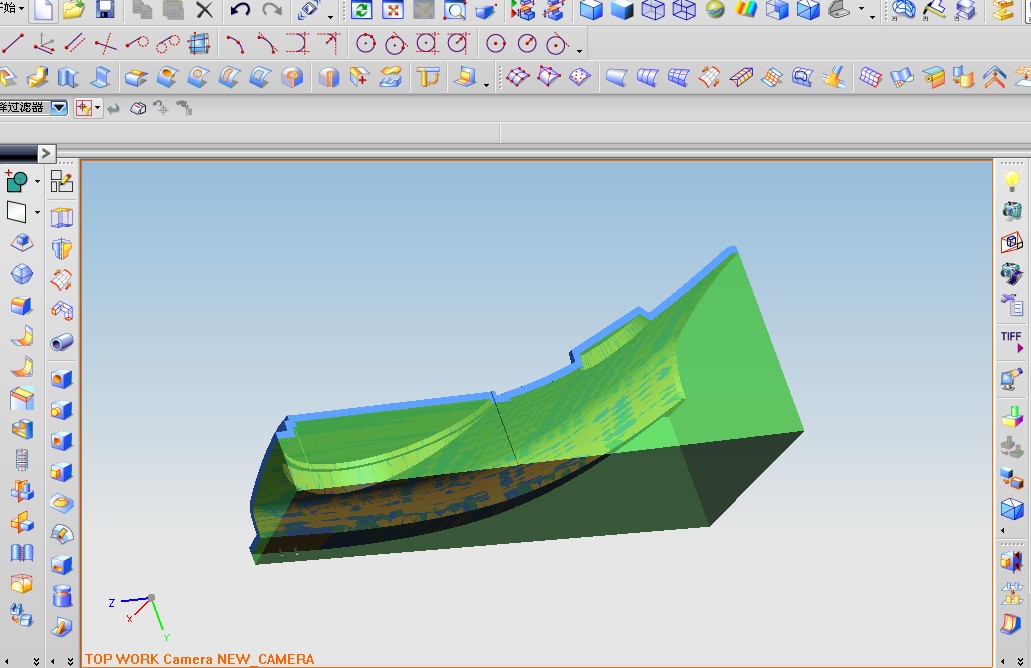The image size is (1031, 668).
Task: Click the Delete X icon in the top toolbar
Action: (204, 10)
